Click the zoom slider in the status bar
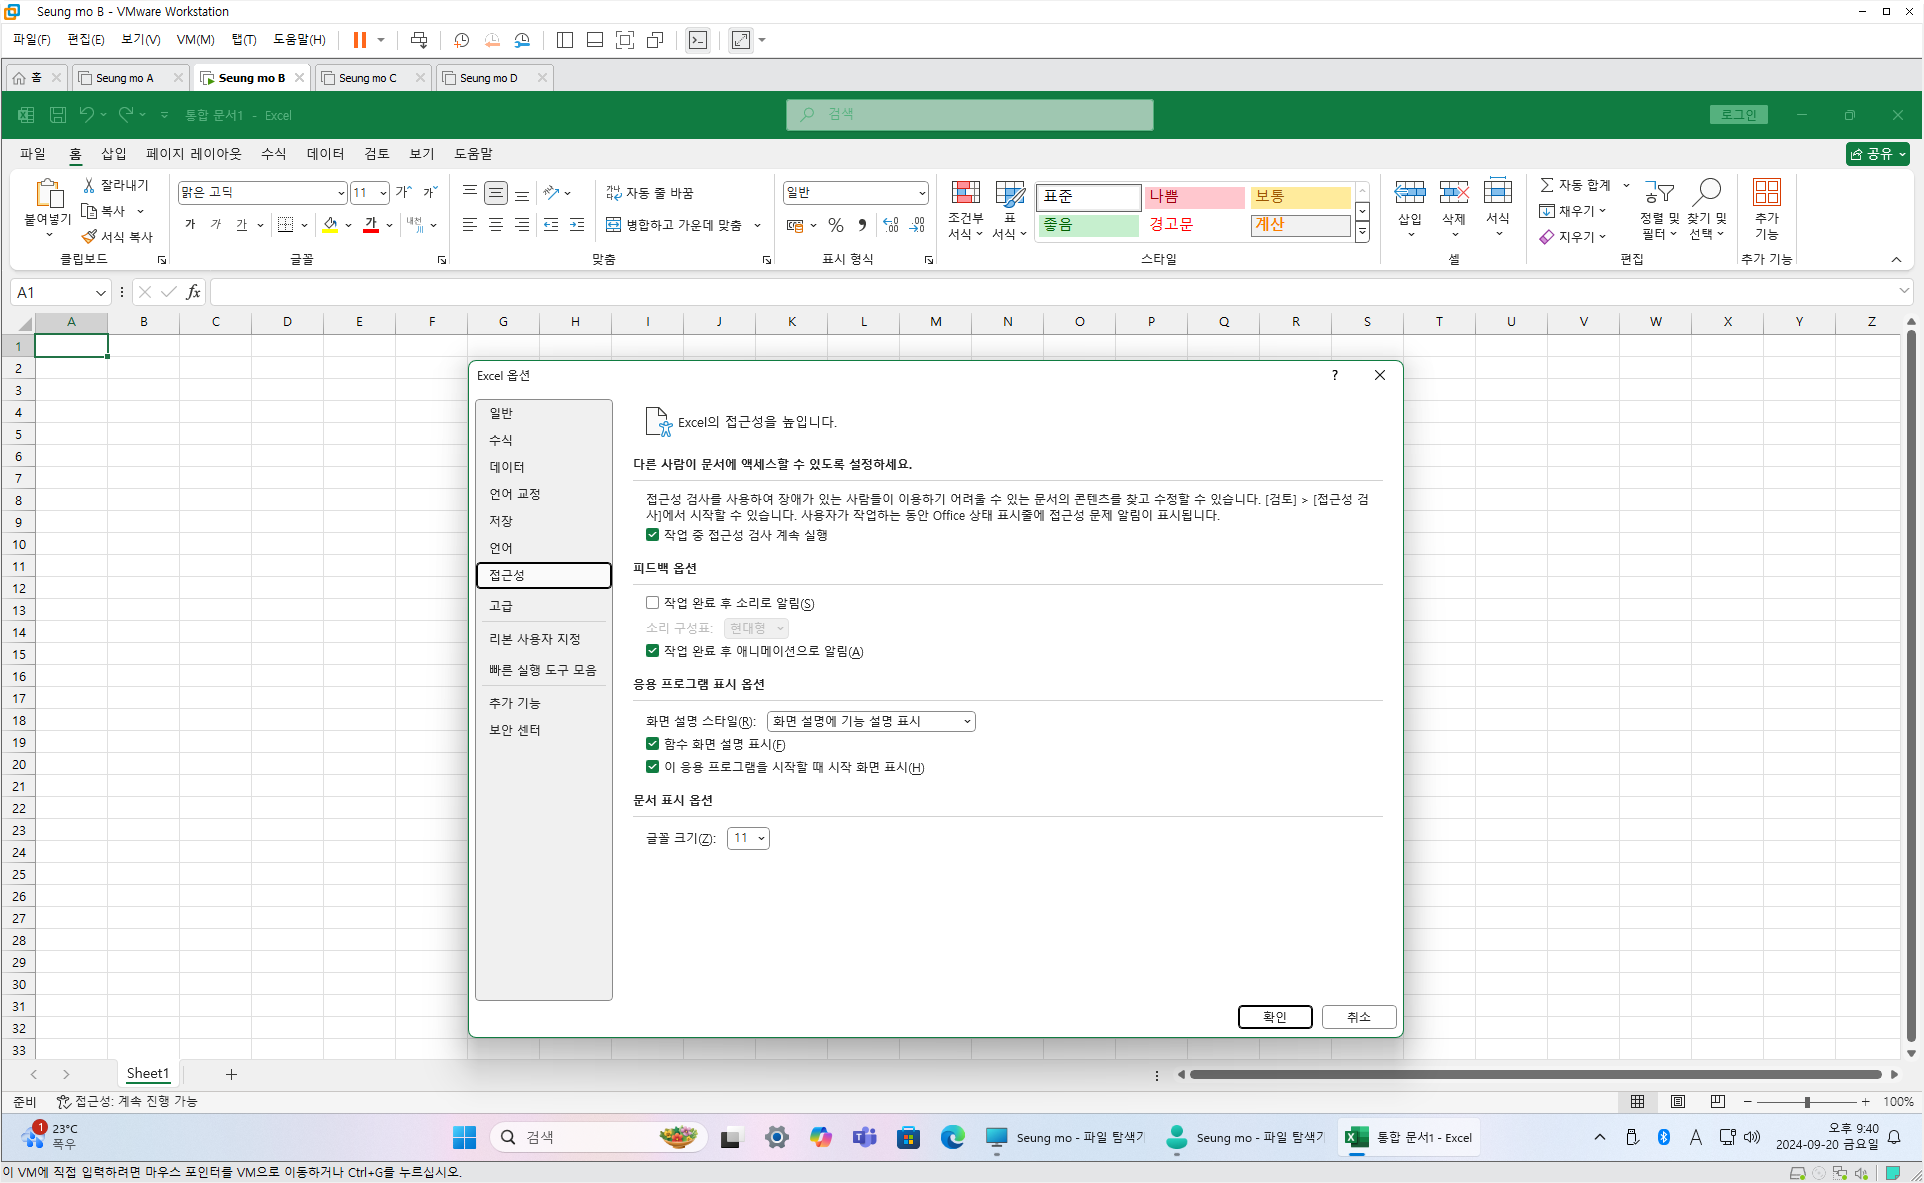1924x1183 pixels. pyautogui.click(x=1806, y=1102)
